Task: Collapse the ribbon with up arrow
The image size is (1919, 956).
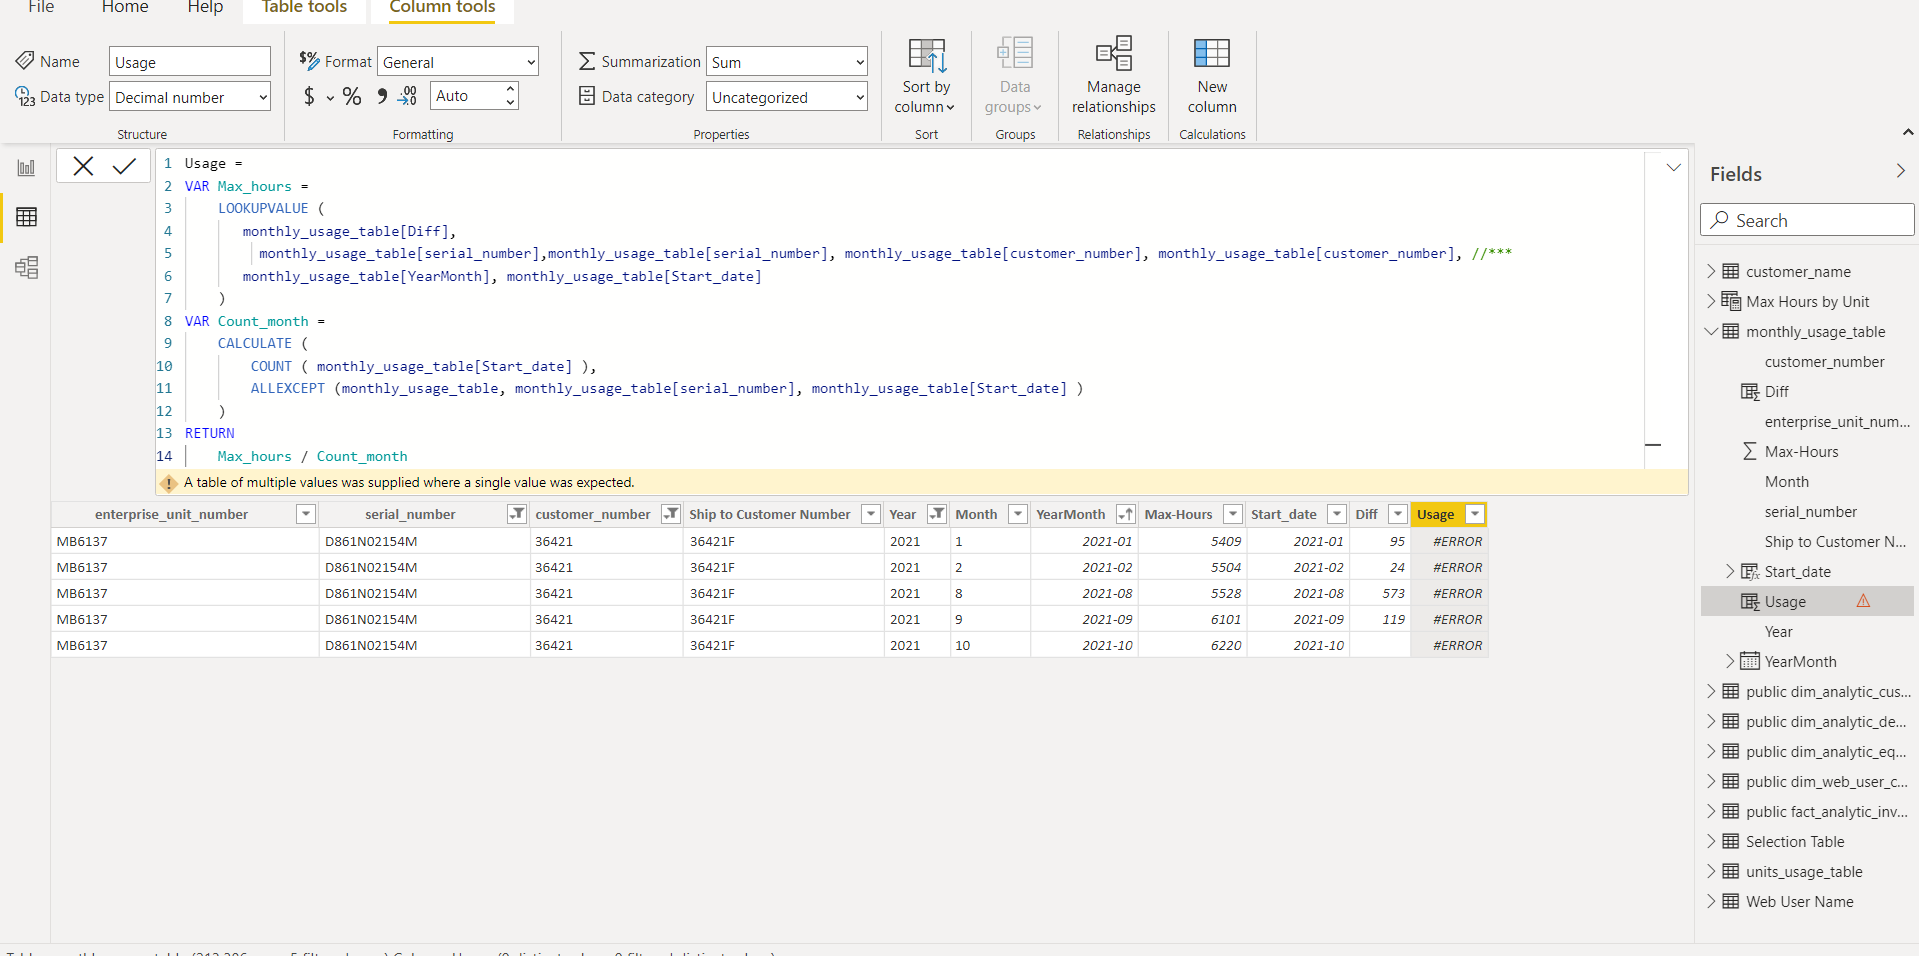Action: [1908, 132]
